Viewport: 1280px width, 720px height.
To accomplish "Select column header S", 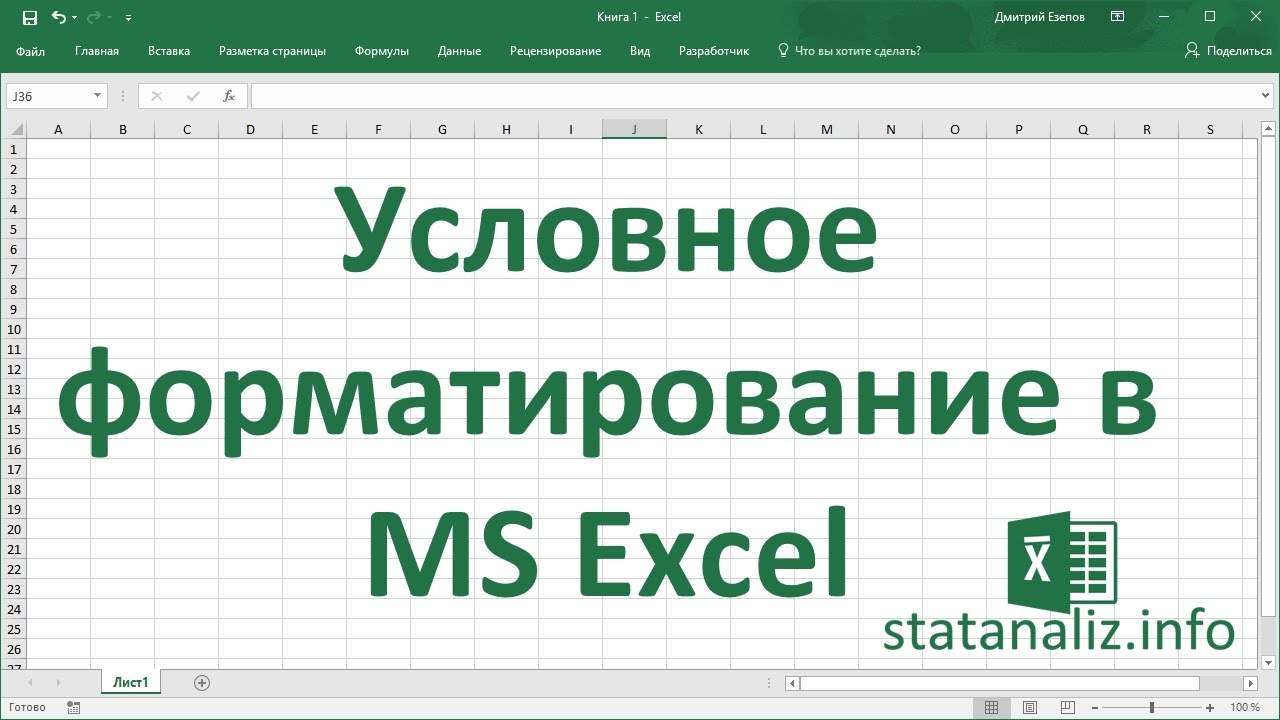I will 1210,129.
